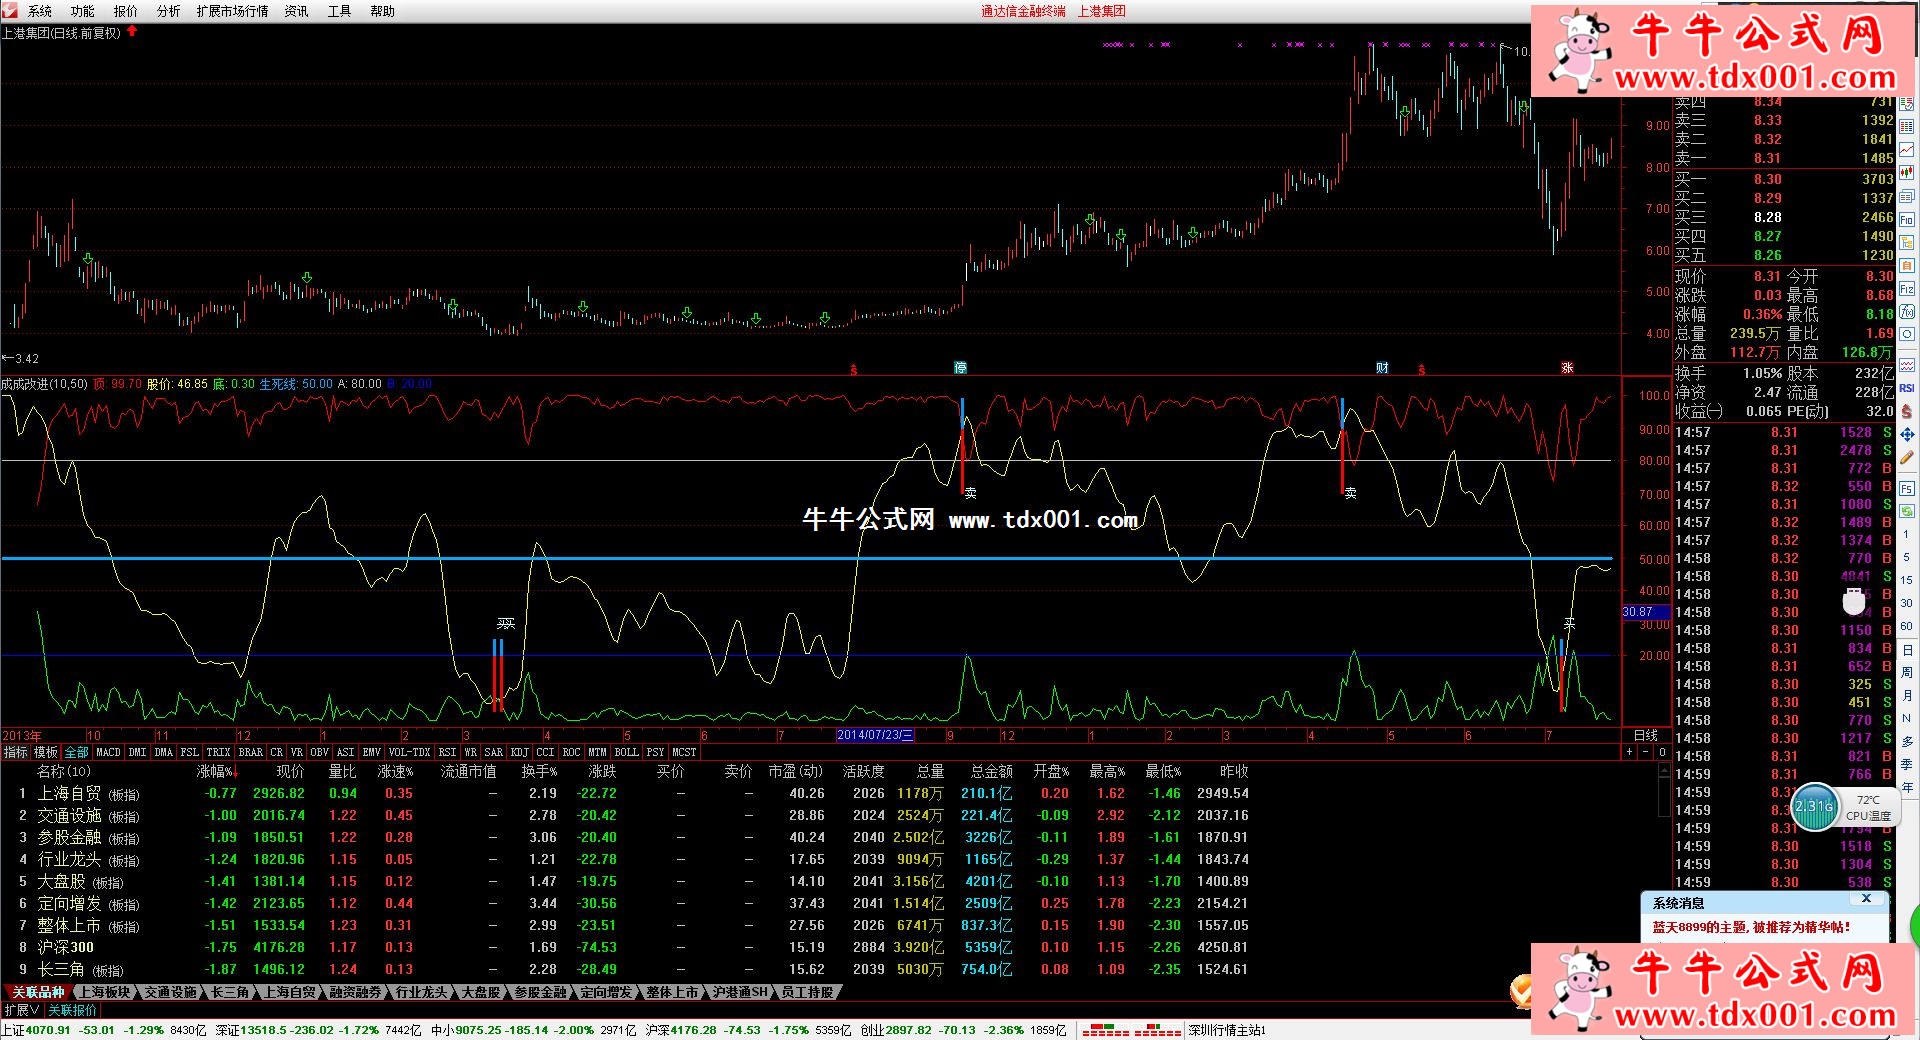Switch to 60-minute period
This screenshot has width=1920, height=1040.
coord(1907,626)
